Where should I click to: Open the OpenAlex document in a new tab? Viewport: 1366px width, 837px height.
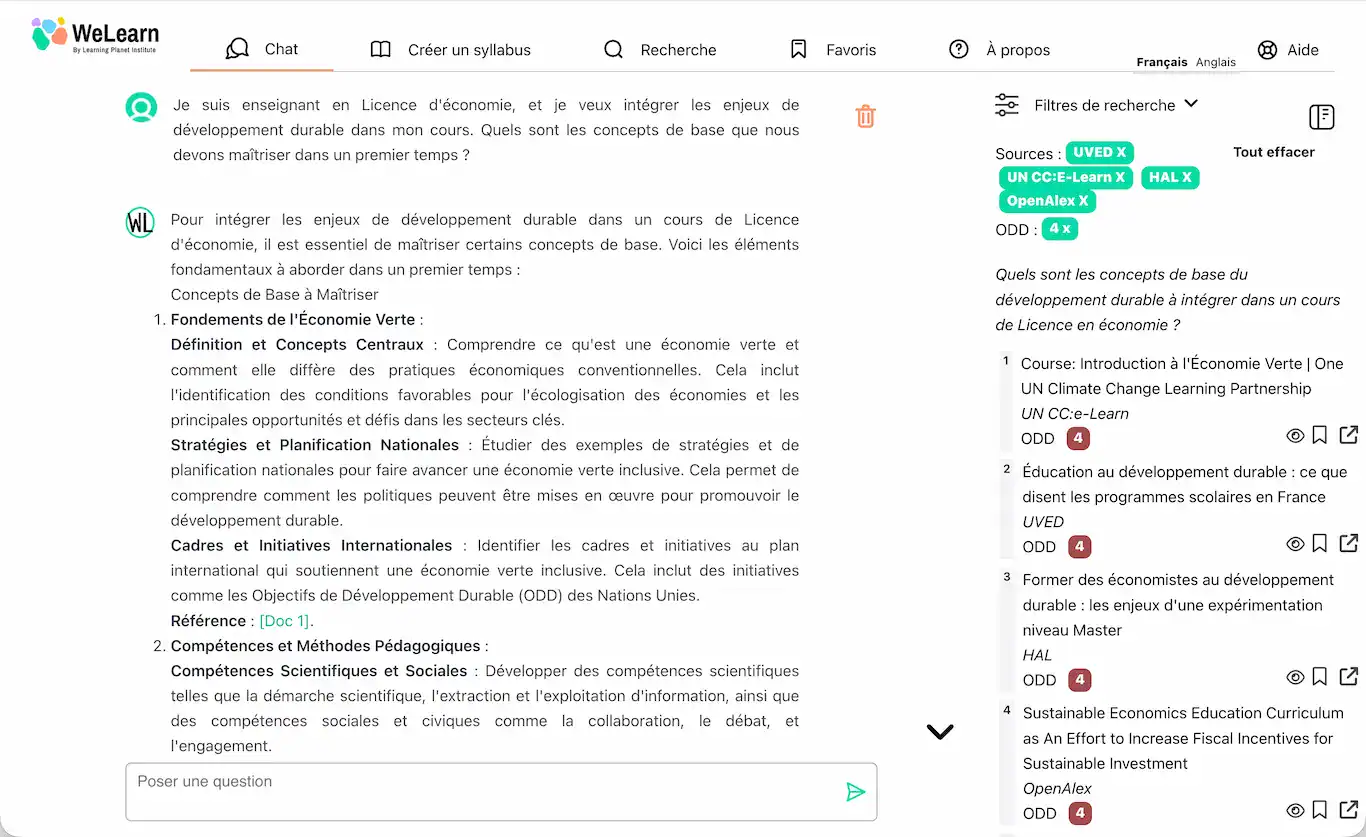1348,811
